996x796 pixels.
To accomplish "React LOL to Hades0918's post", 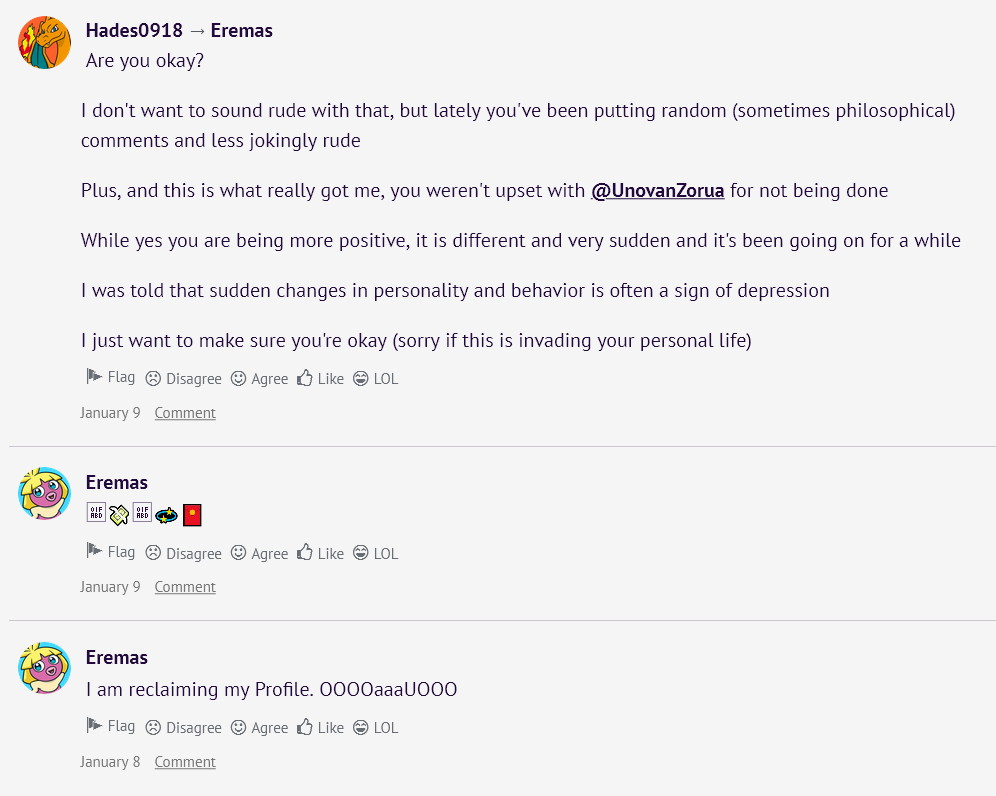I will [375, 379].
